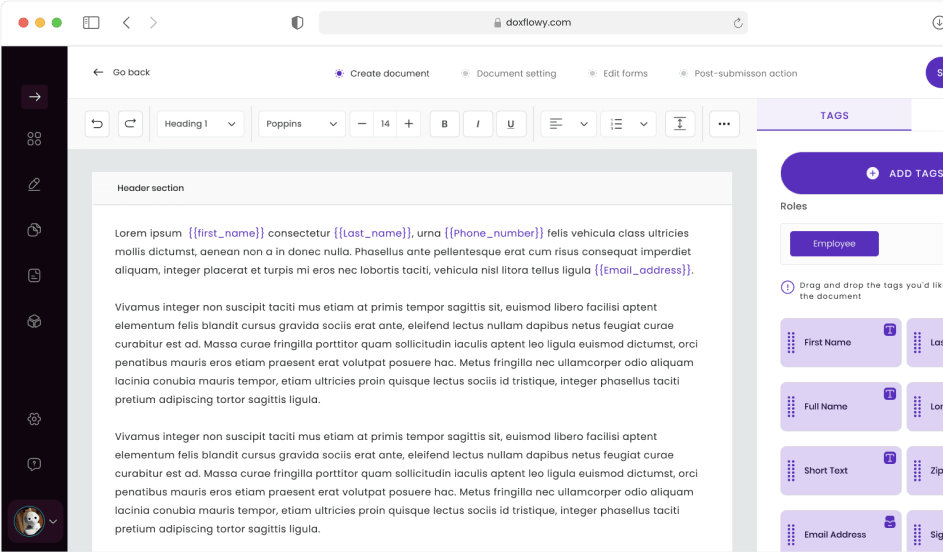This screenshot has width=943, height=552.
Task: Open the document file icon in sidebar
Action: [x=34, y=275]
